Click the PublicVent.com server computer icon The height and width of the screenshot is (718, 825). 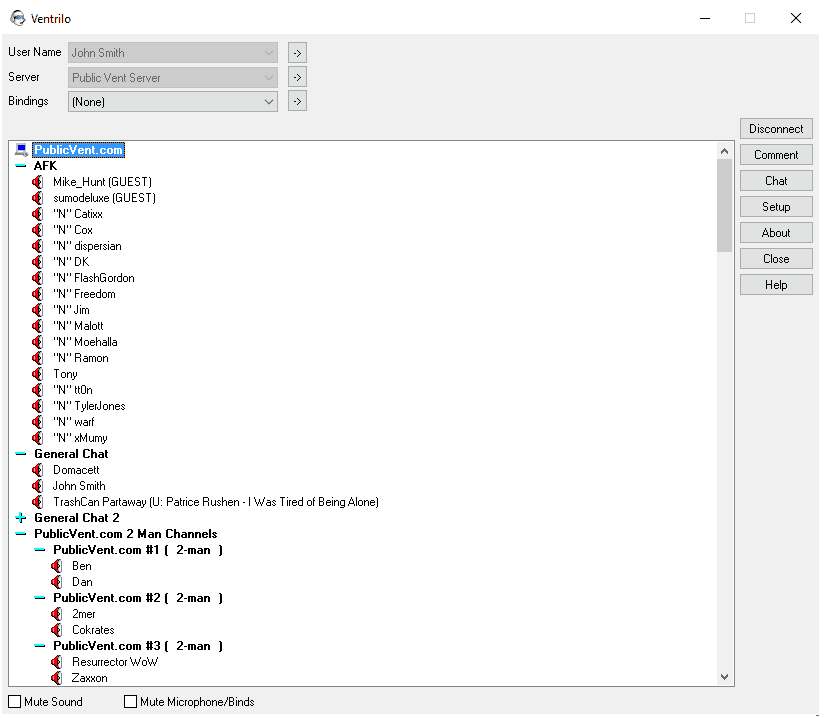click(x=21, y=150)
